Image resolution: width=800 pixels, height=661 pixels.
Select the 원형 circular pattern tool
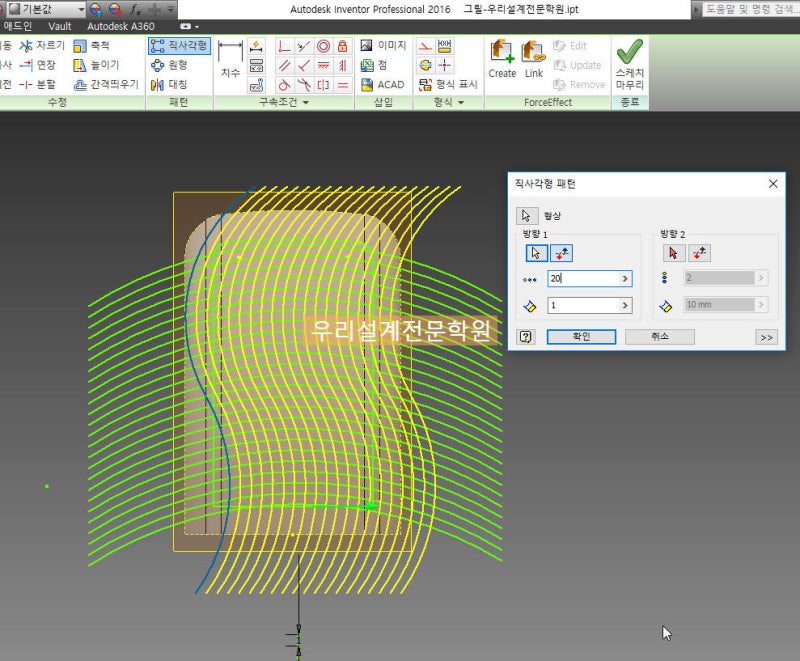tap(170, 65)
